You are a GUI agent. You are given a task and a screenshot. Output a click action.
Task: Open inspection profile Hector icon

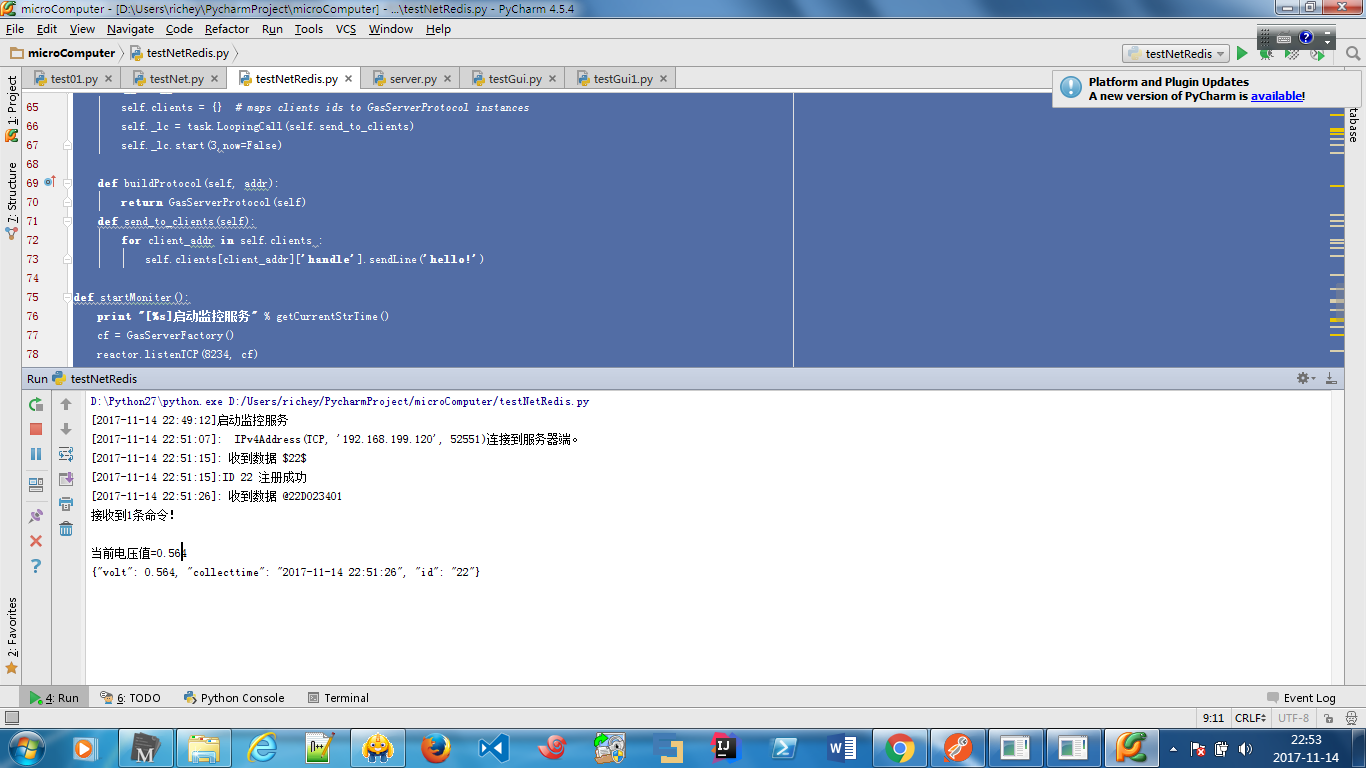point(1349,718)
